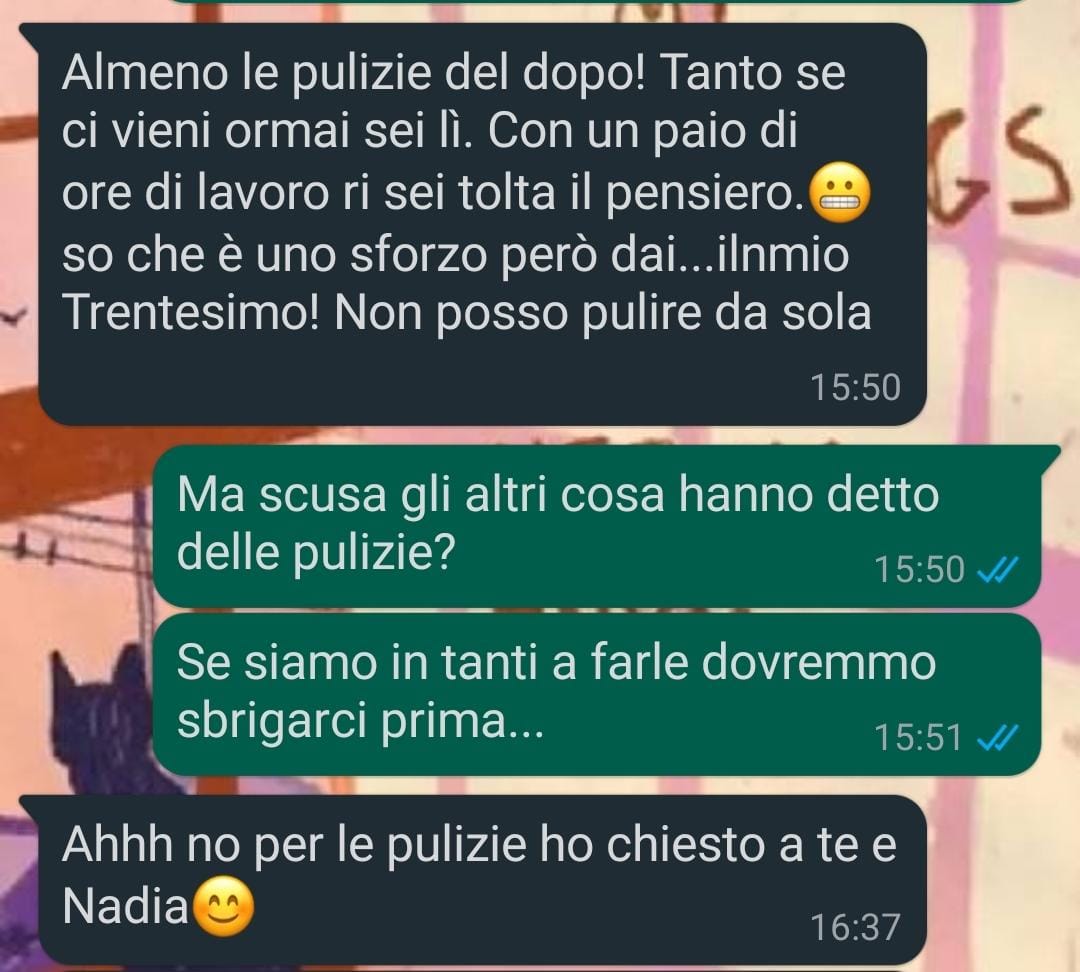Tap the blue read checkmarks at 15:50
Screen dimensions: 1080x972
point(997,570)
